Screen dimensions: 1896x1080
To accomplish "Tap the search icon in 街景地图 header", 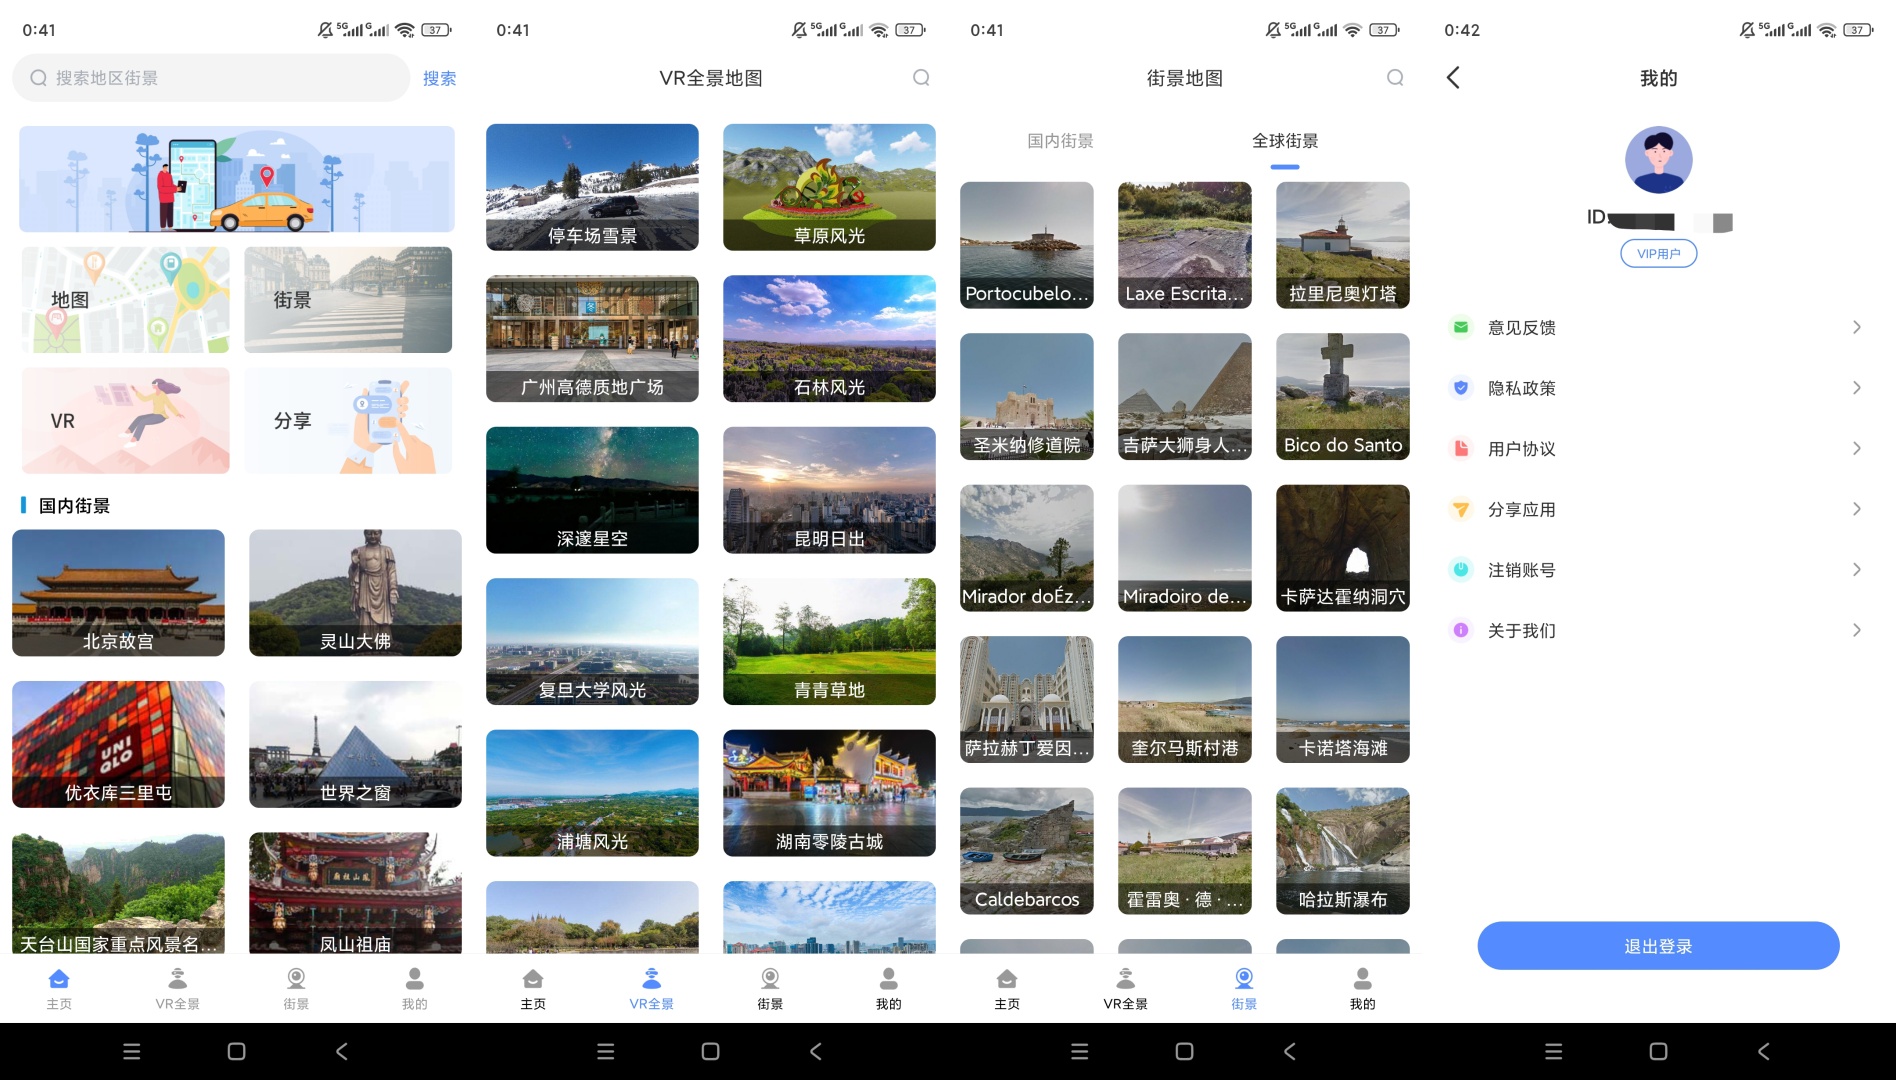I will tap(1395, 78).
